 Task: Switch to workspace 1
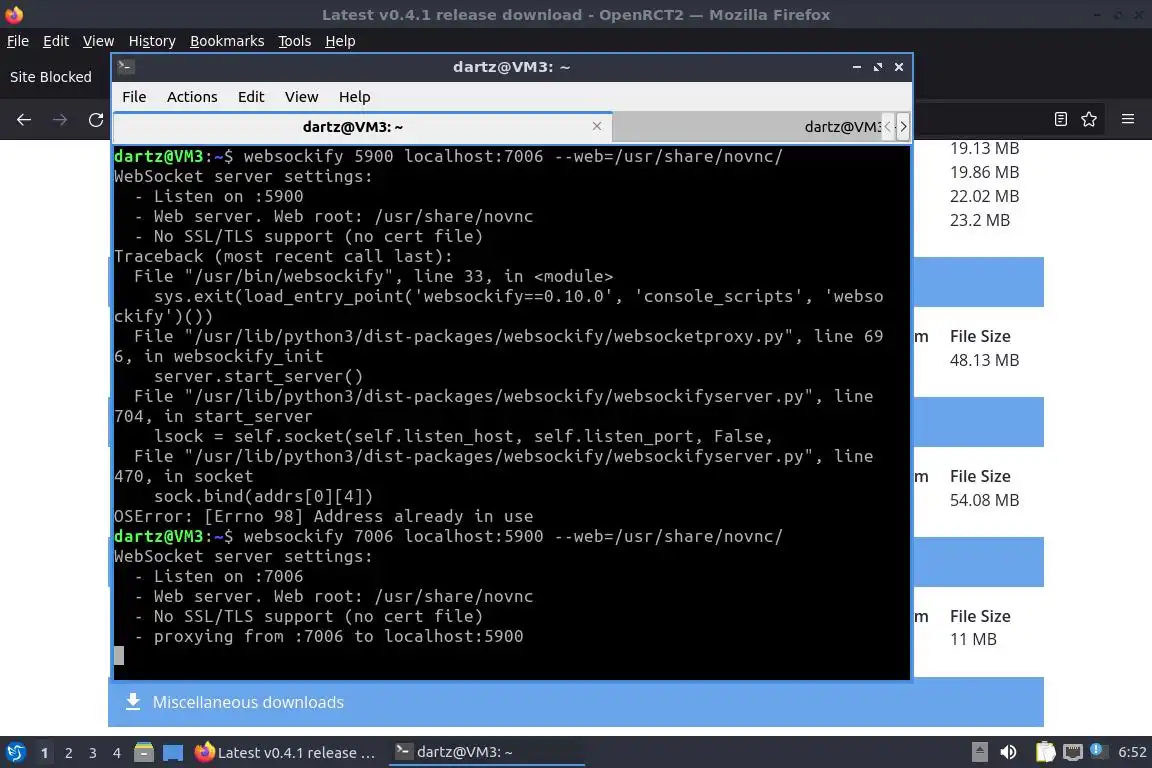pyautogui.click(x=45, y=753)
